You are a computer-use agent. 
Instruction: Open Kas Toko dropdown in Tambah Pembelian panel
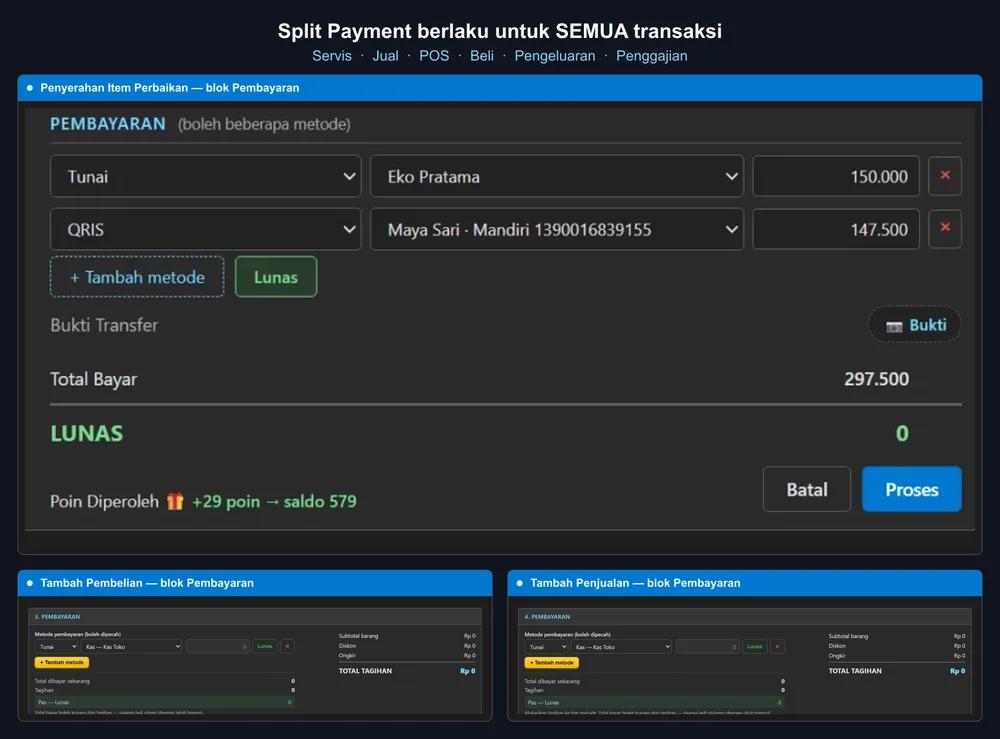click(x=132, y=647)
